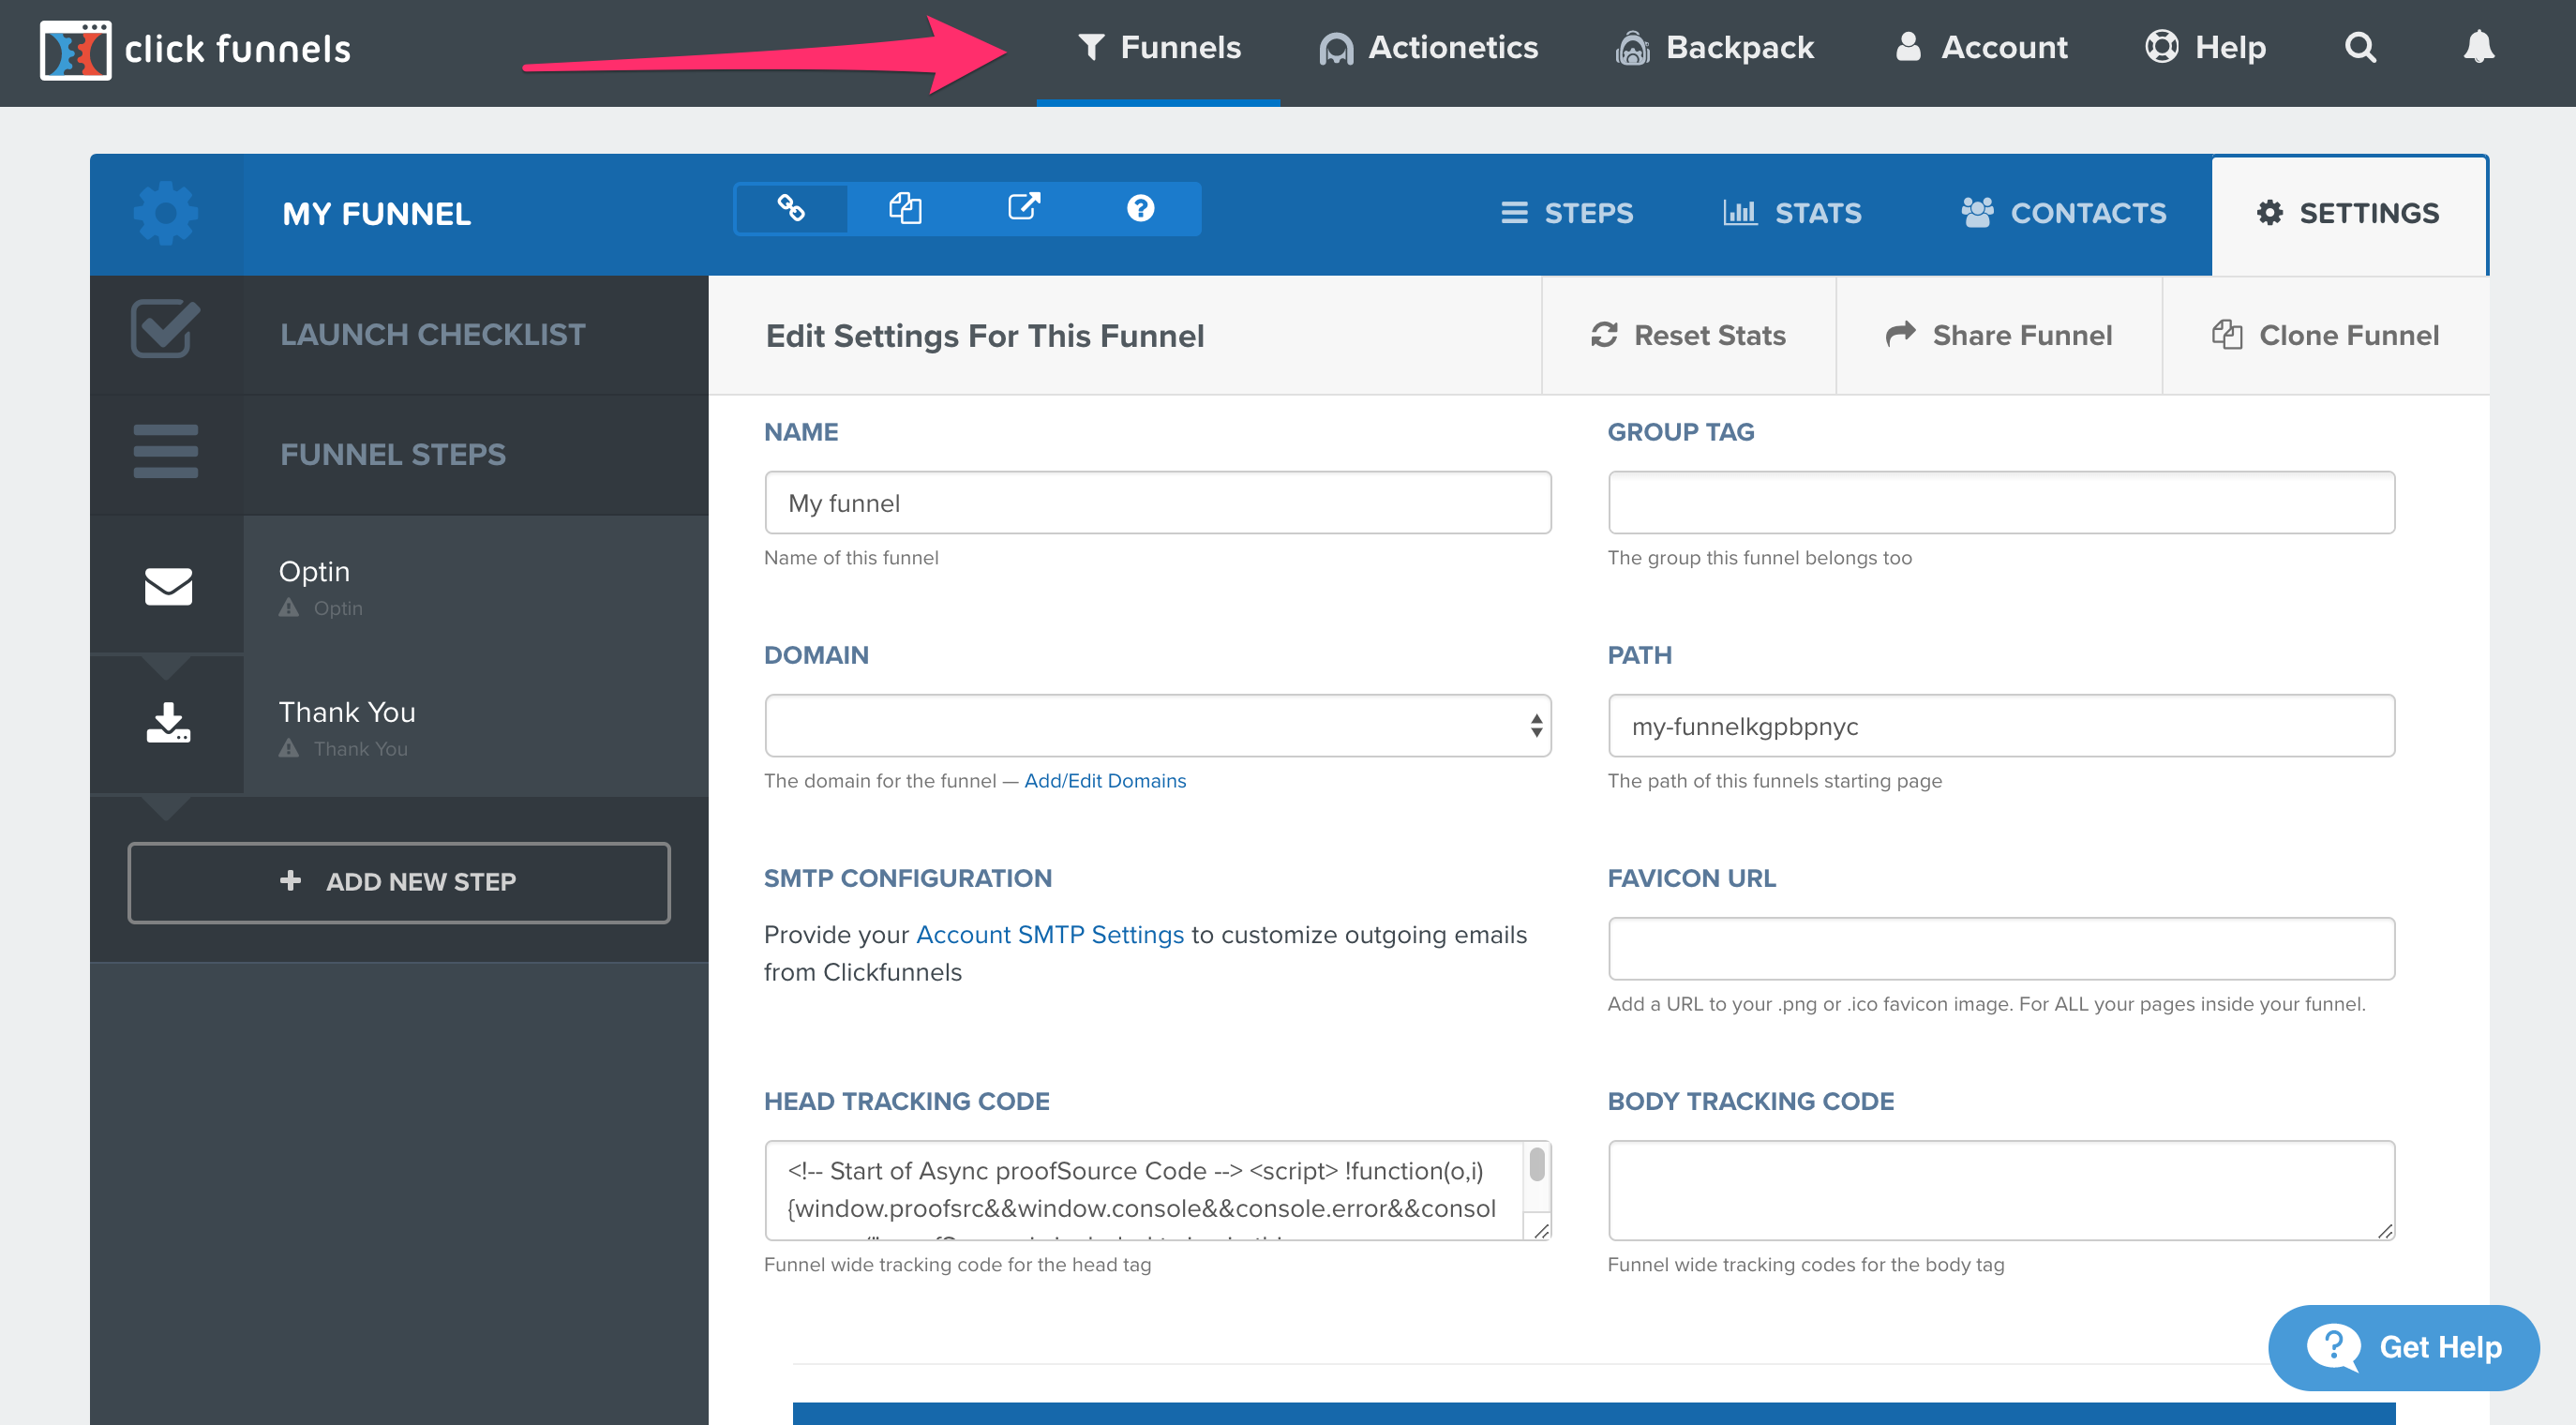Screen dimensions: 2576x1425
Task: Click the Thank You download icon
Action: coord(168,723)
